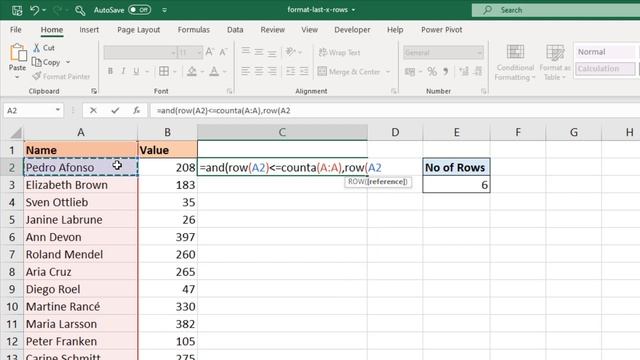This screenshot has height=360, width=640.
Task: Select the Normal cell style
Action: [x=605, y=52]
